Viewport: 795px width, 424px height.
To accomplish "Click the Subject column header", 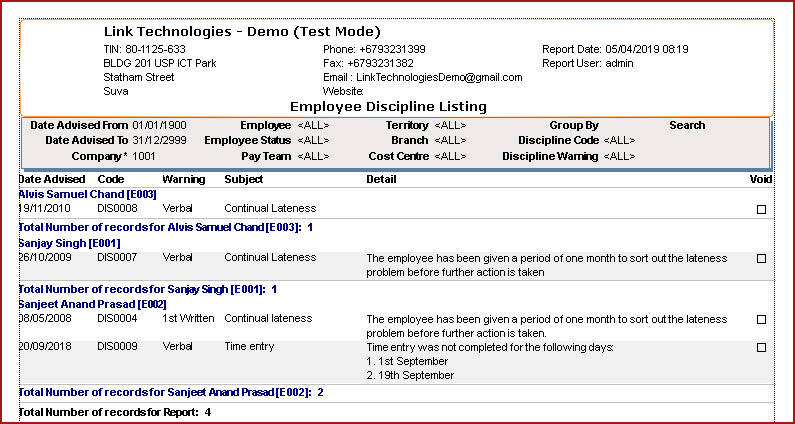I will pyautogui.click(x=244, y=180).
